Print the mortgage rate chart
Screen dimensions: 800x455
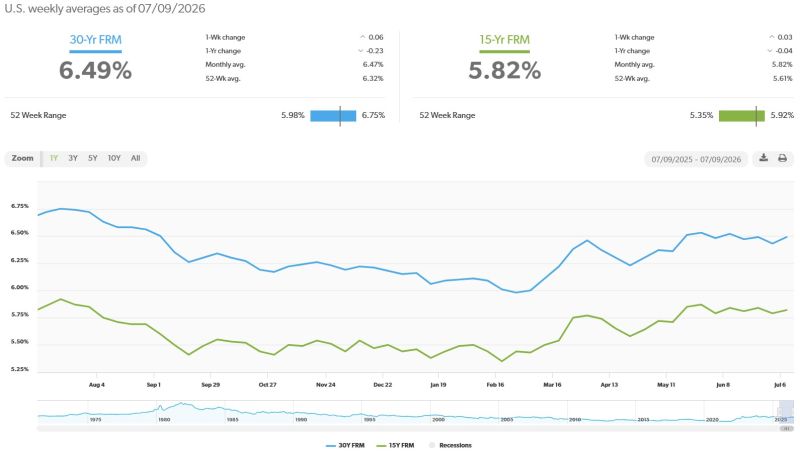782,158
